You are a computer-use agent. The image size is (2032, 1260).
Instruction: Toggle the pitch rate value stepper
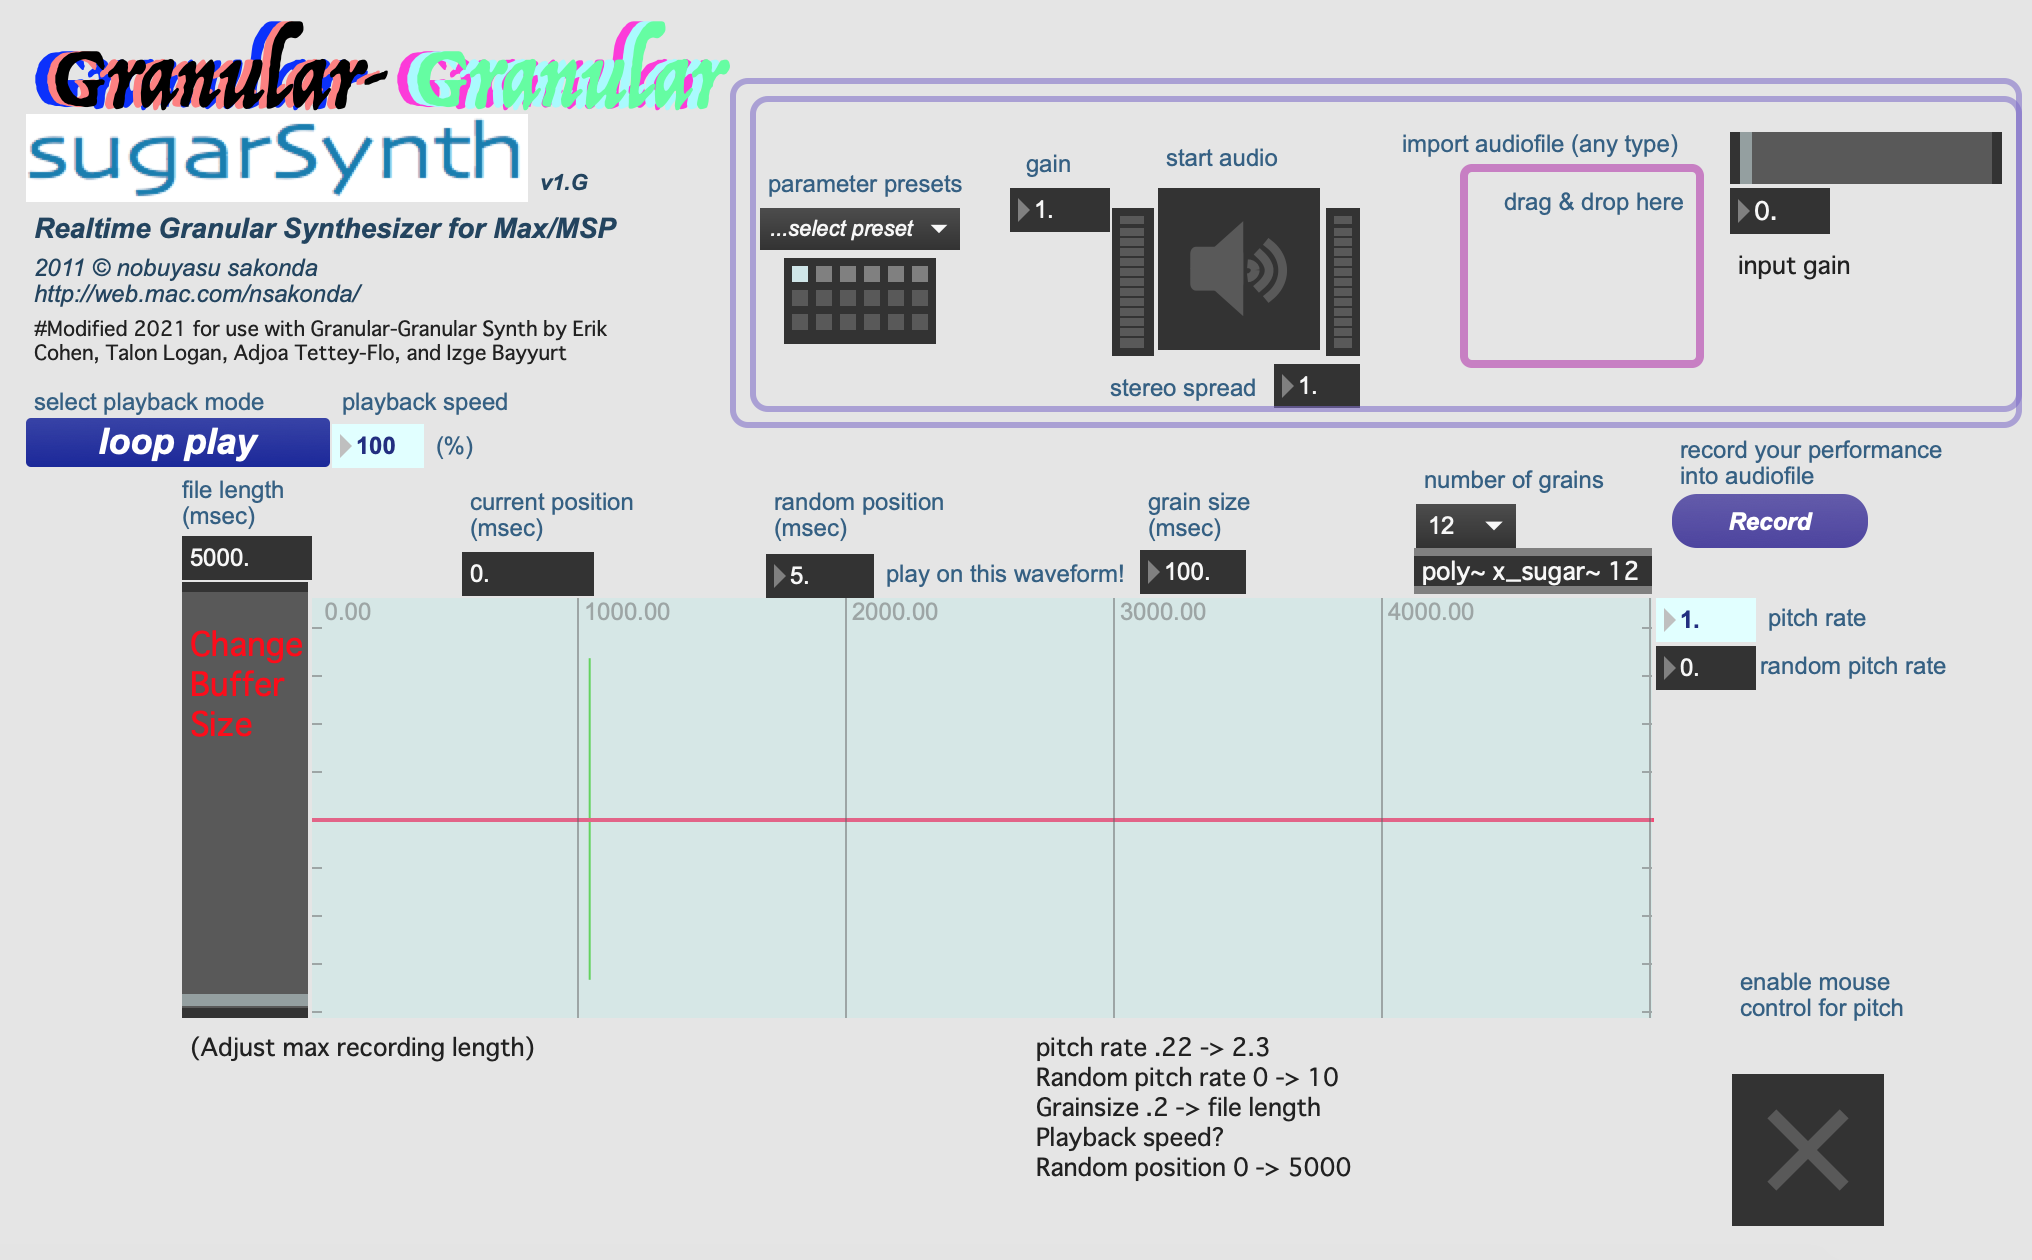coord(1666,617)
